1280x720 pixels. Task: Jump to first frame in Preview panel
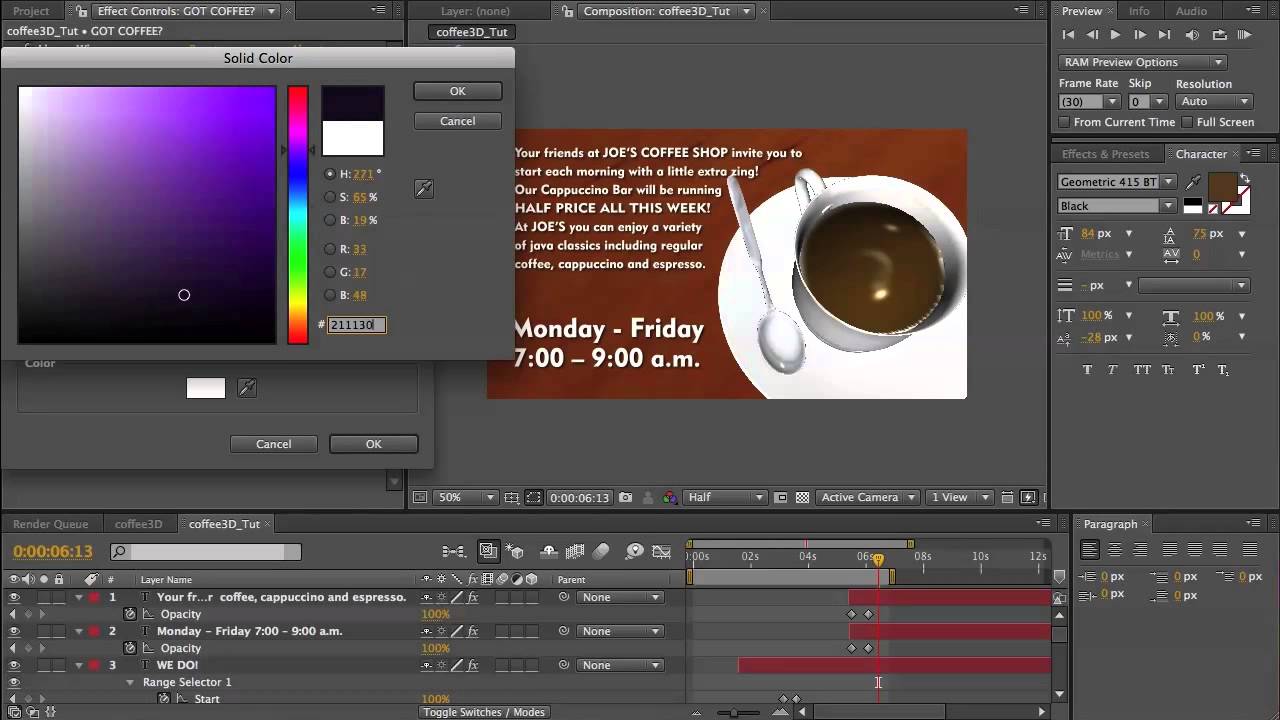point(1069,34)
